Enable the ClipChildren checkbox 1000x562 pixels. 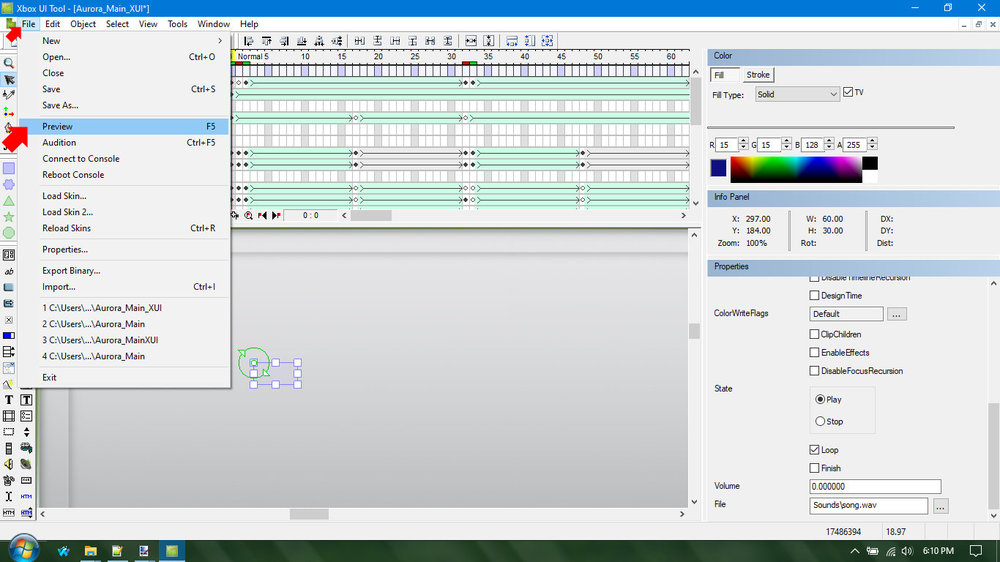(x=814, y=334)
